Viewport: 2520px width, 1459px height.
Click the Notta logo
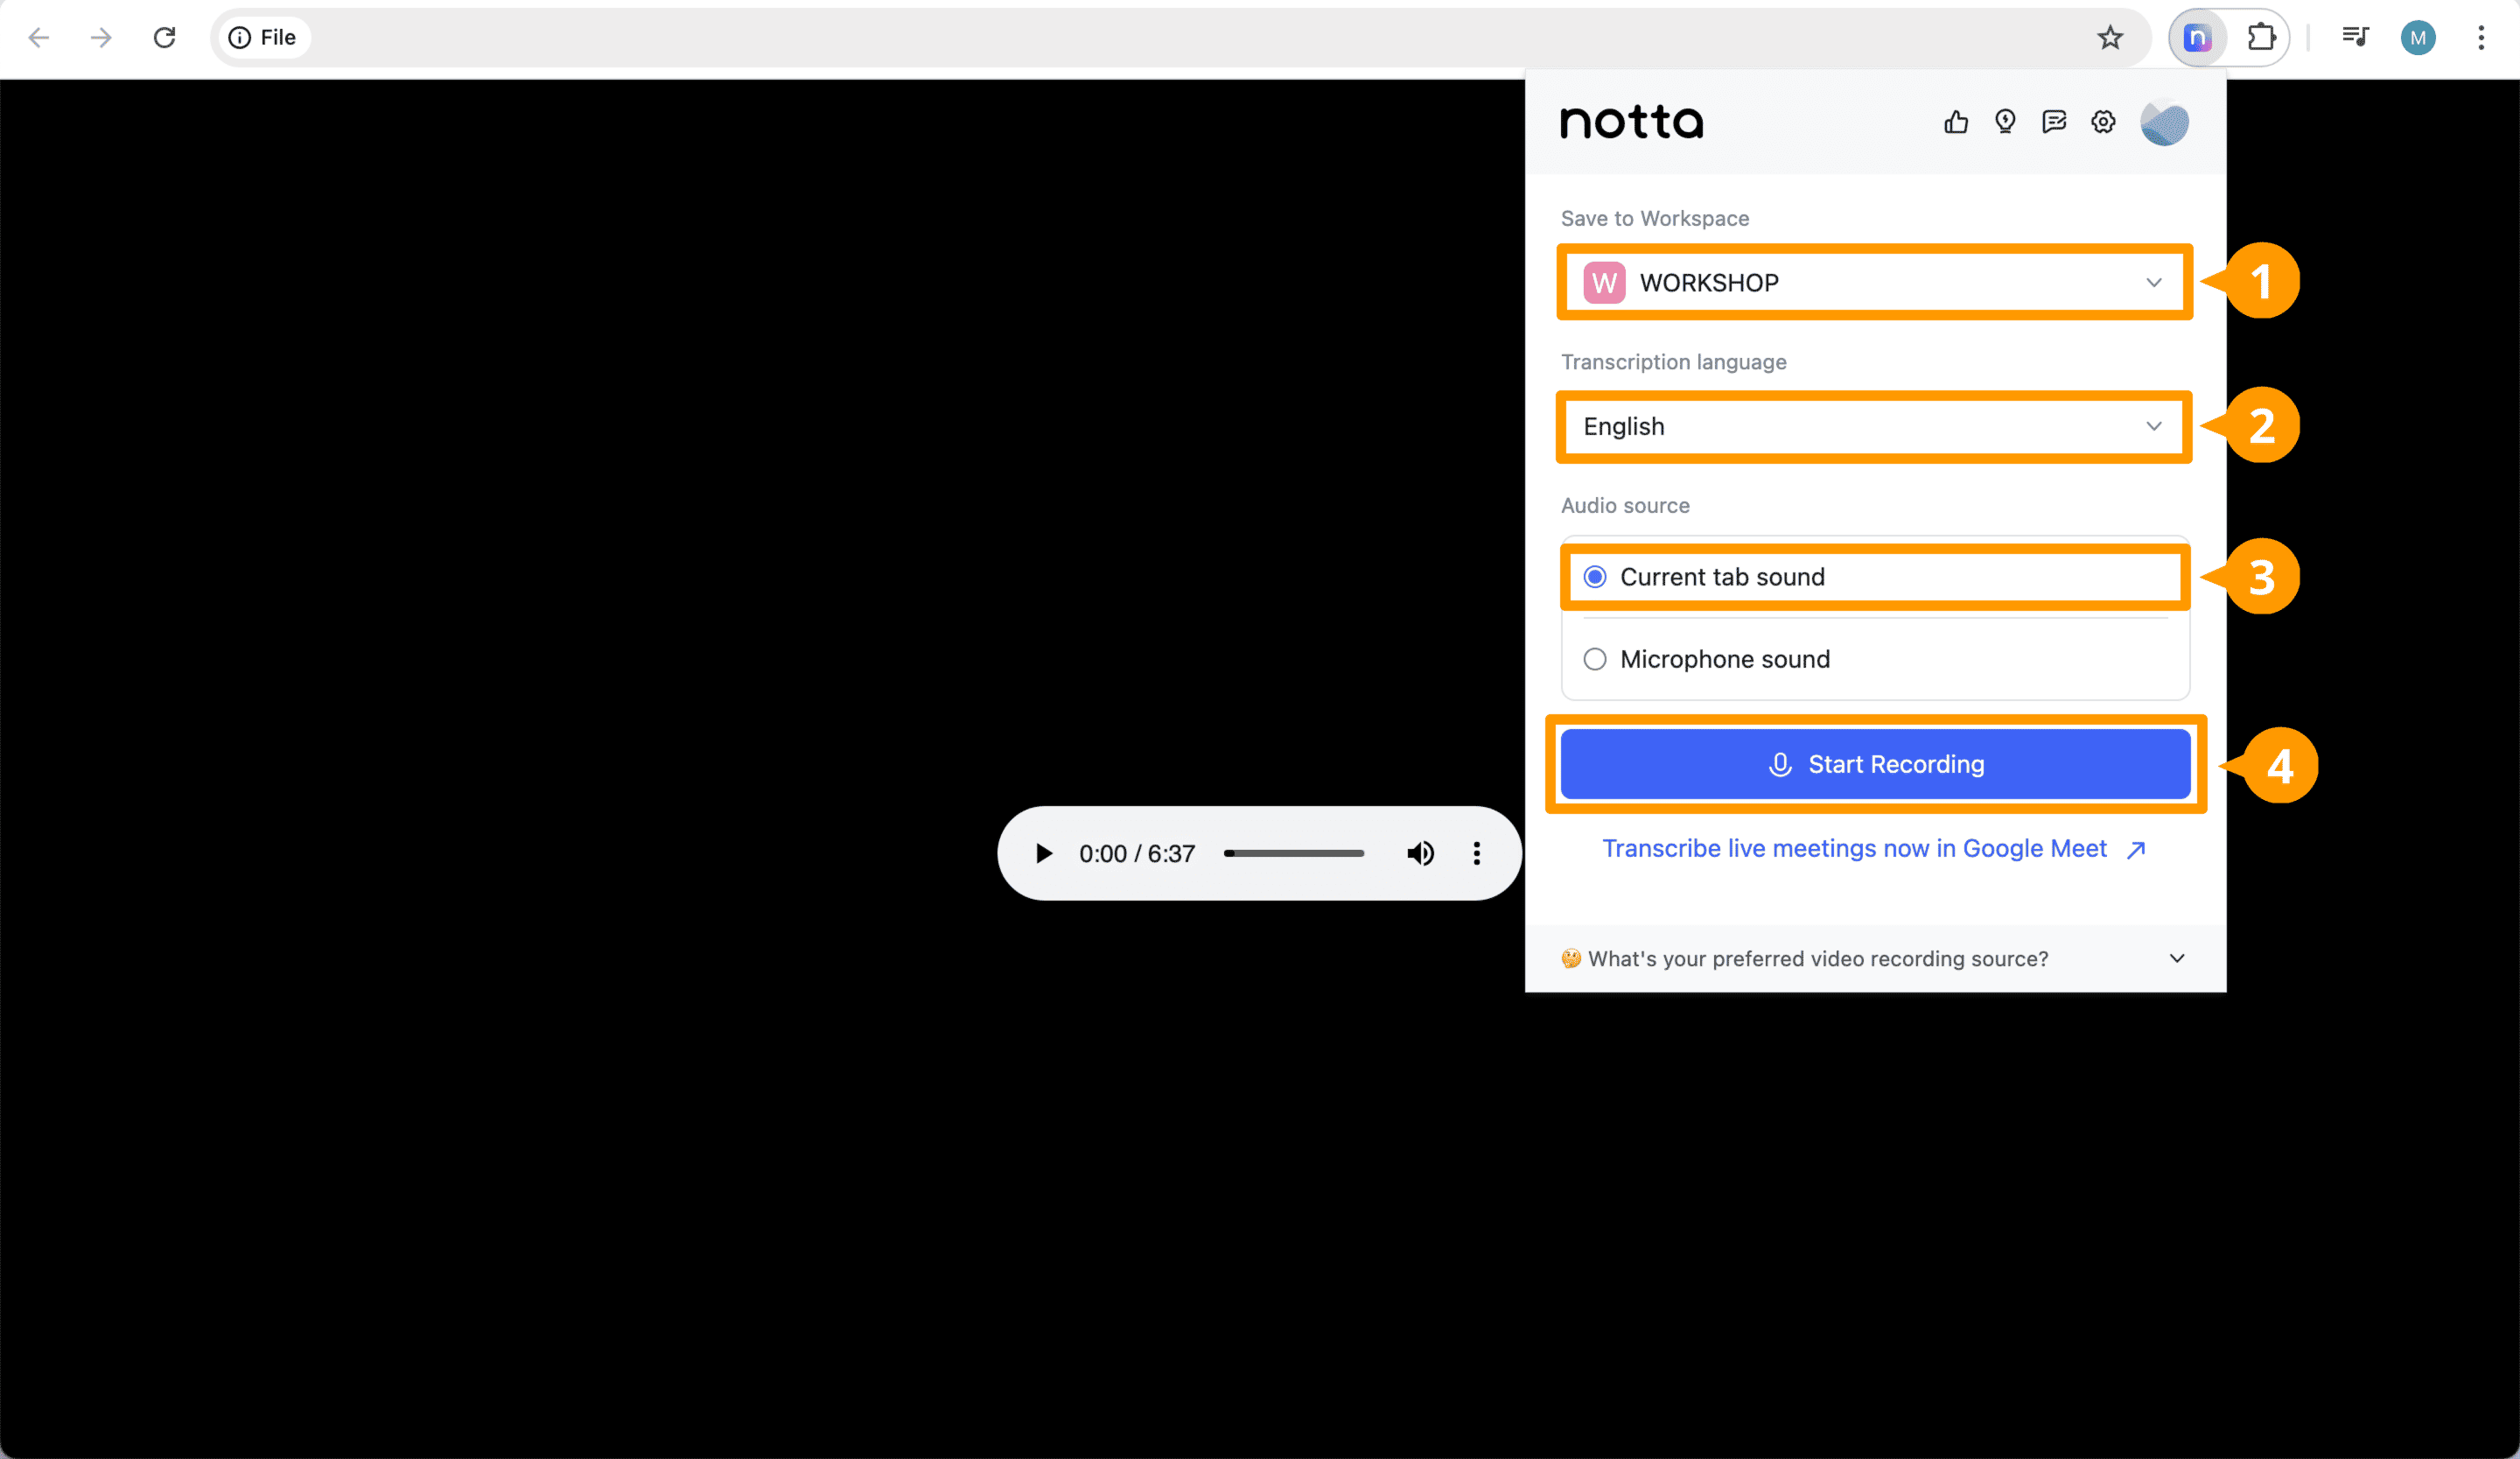1631,123
